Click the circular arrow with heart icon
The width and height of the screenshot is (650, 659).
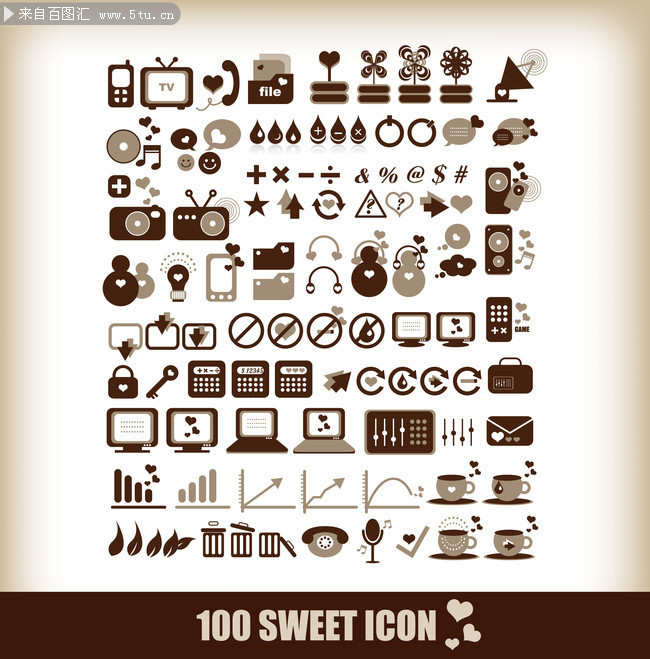point(371,381)
